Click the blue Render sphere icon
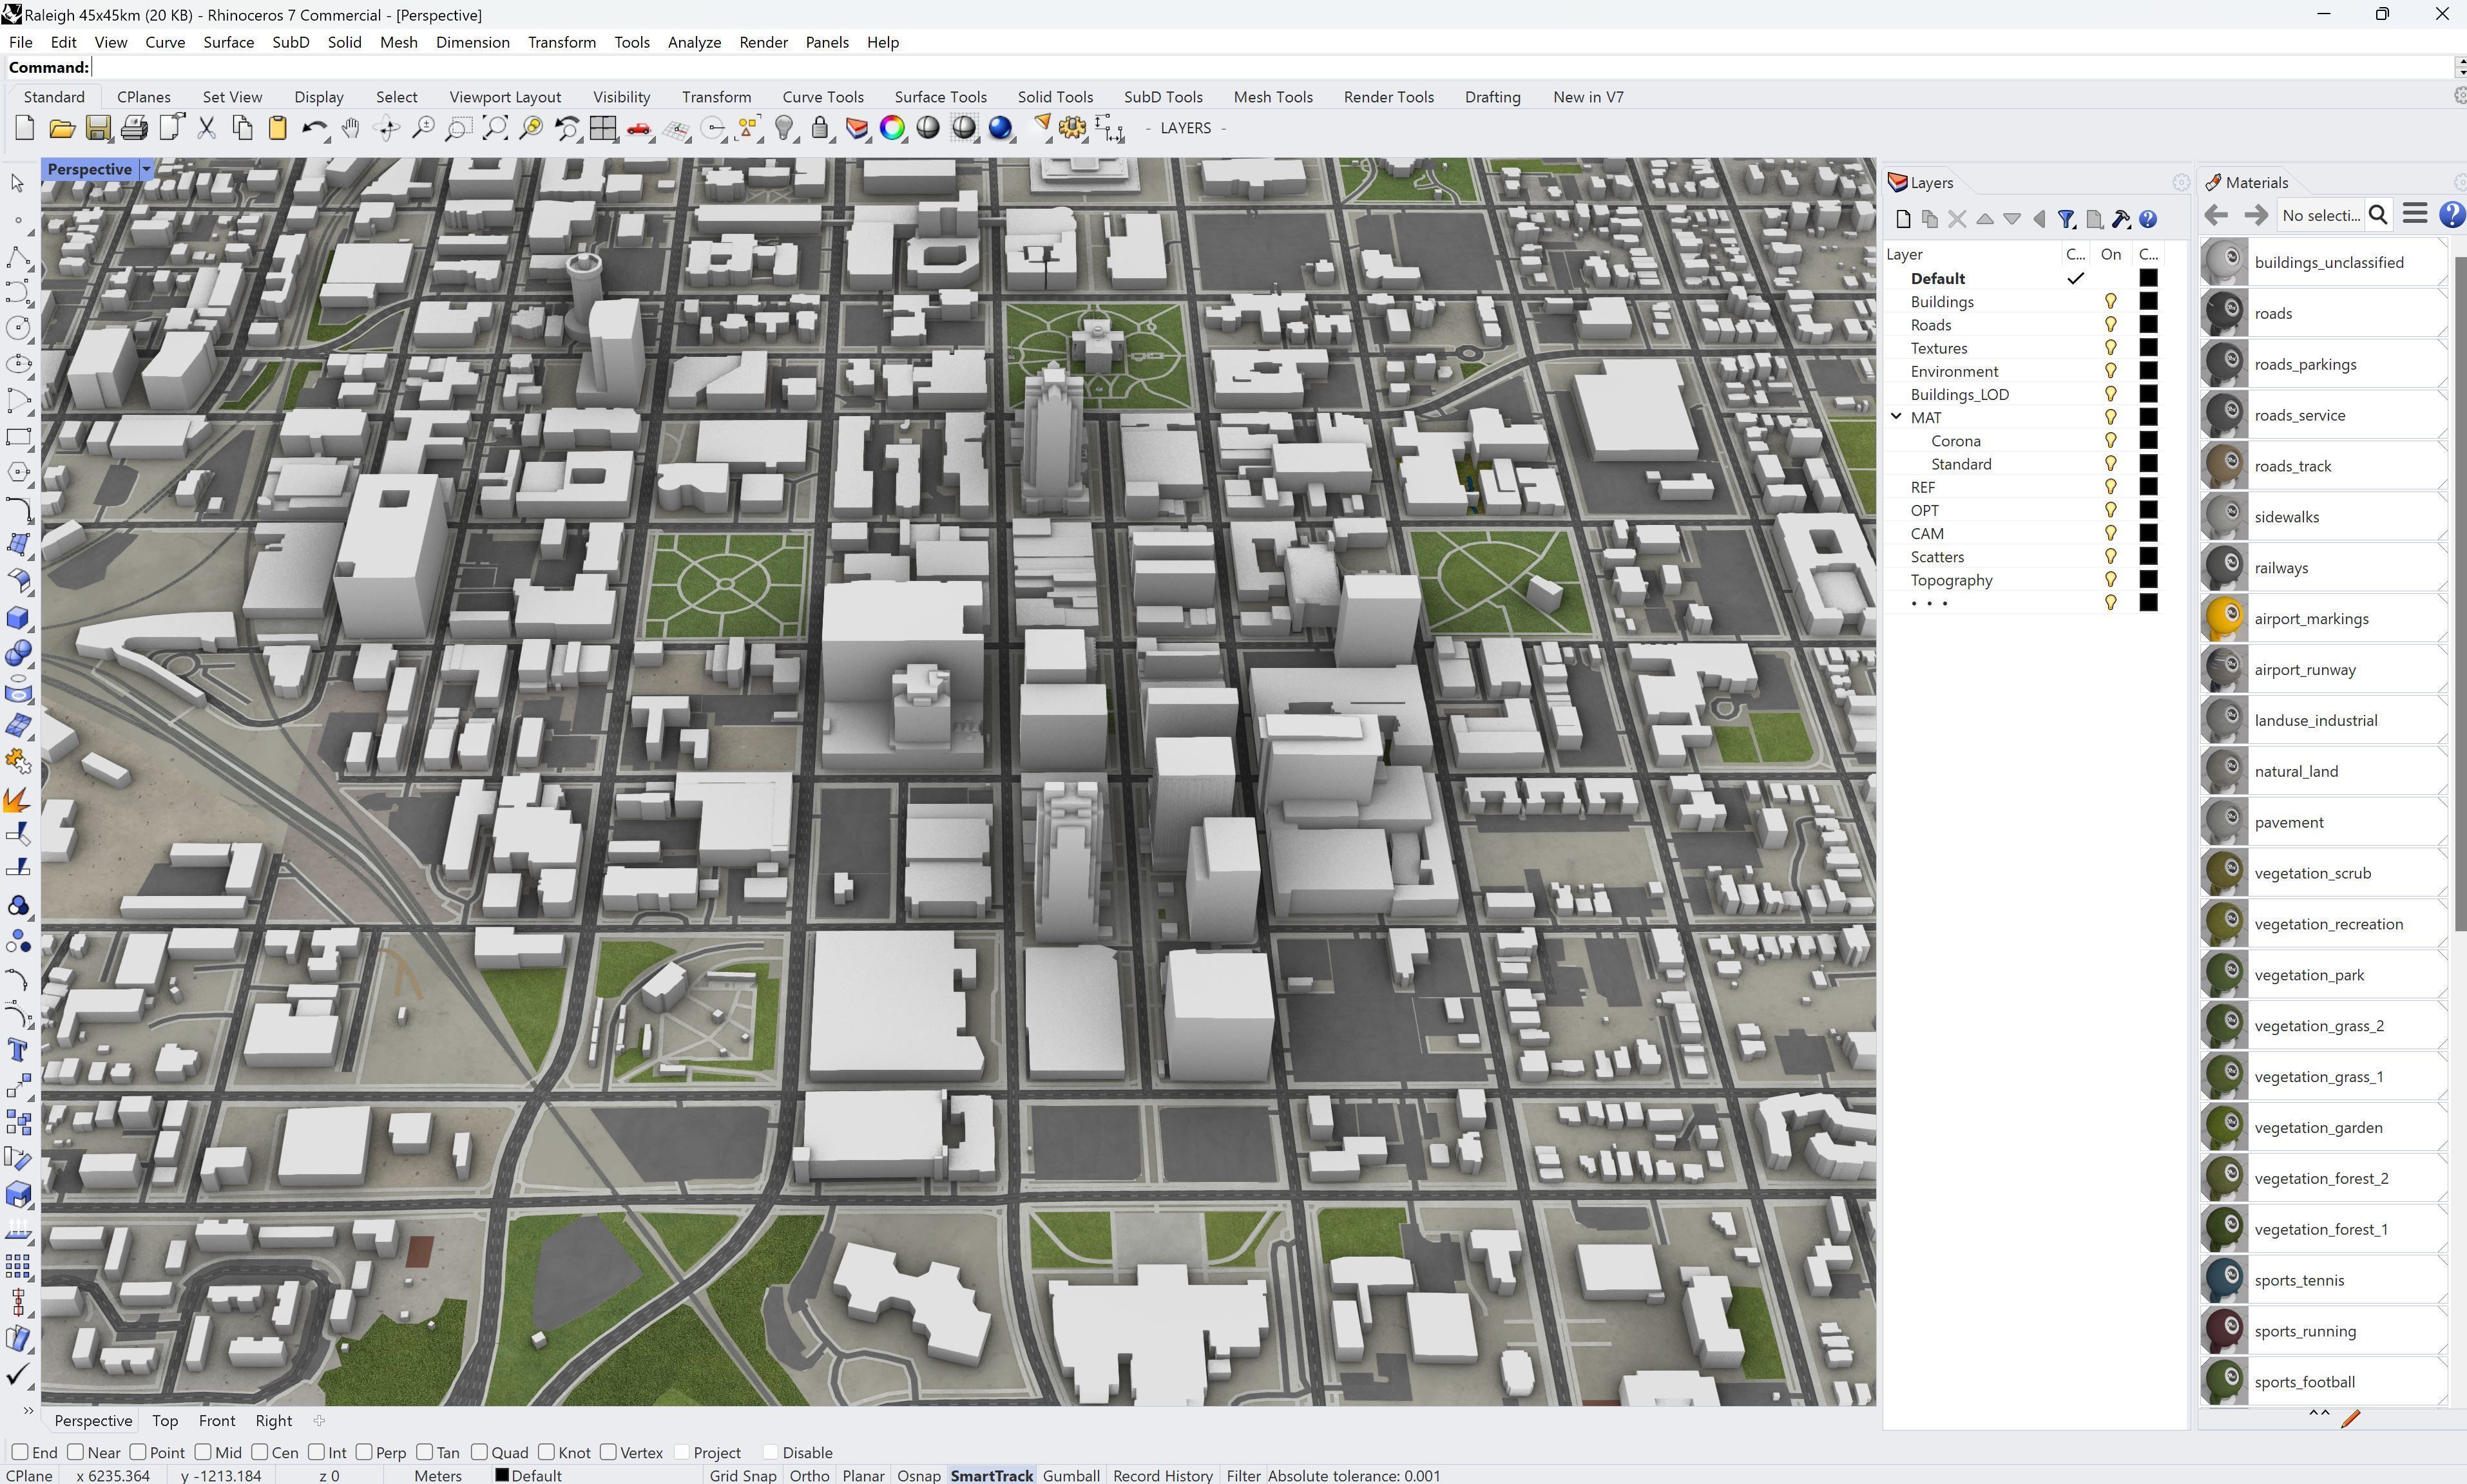This screenshot has height=1484, width=2467. click(1000, 128)
